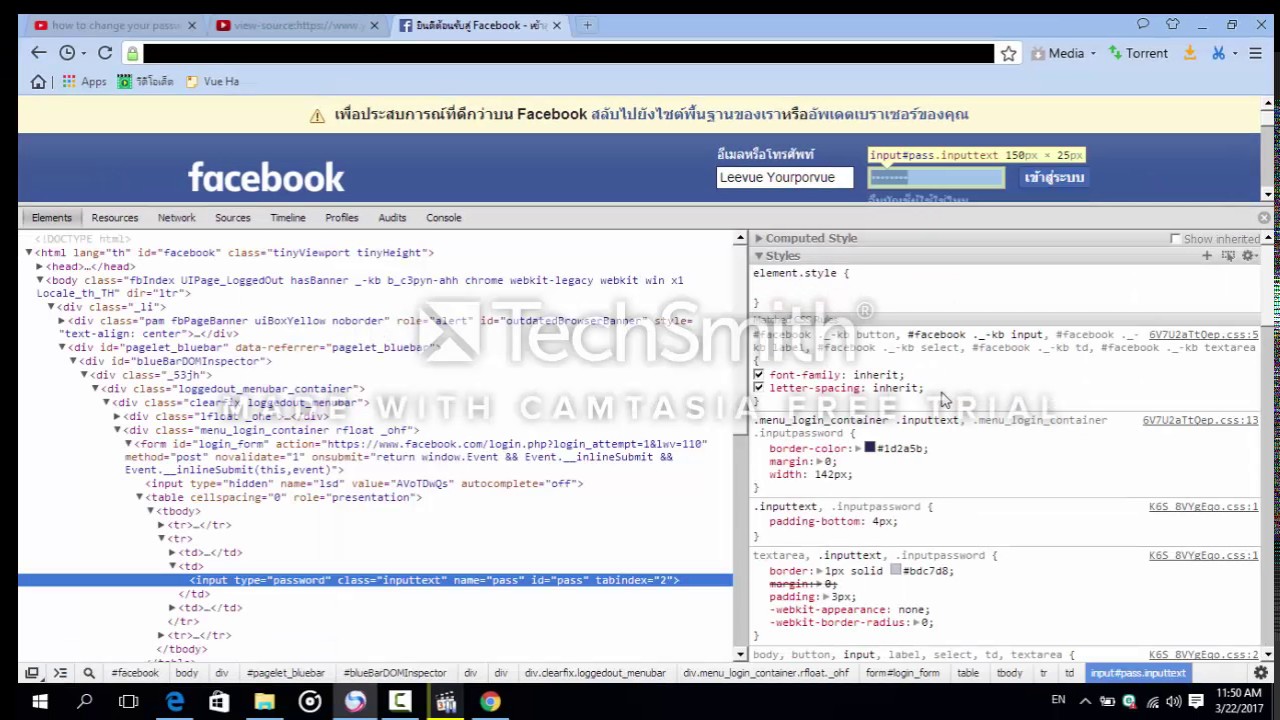Open the Torrent toolbar button
The height and width of the screenshot is (720, 1280).
(1138, 53)
